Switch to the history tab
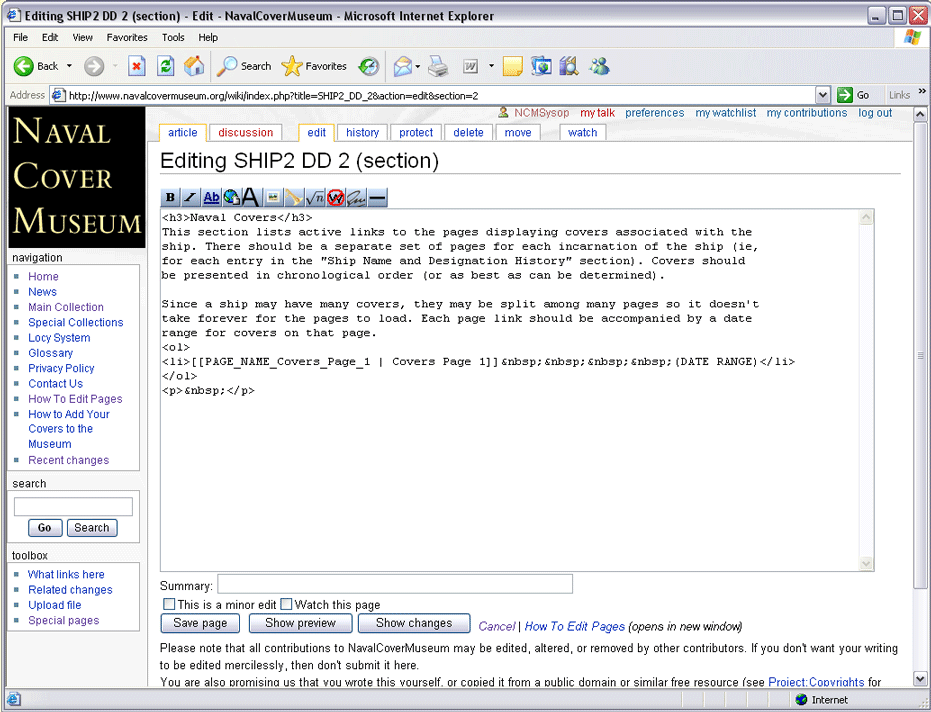The image size is (931, 712). click(x=362, y=132)
